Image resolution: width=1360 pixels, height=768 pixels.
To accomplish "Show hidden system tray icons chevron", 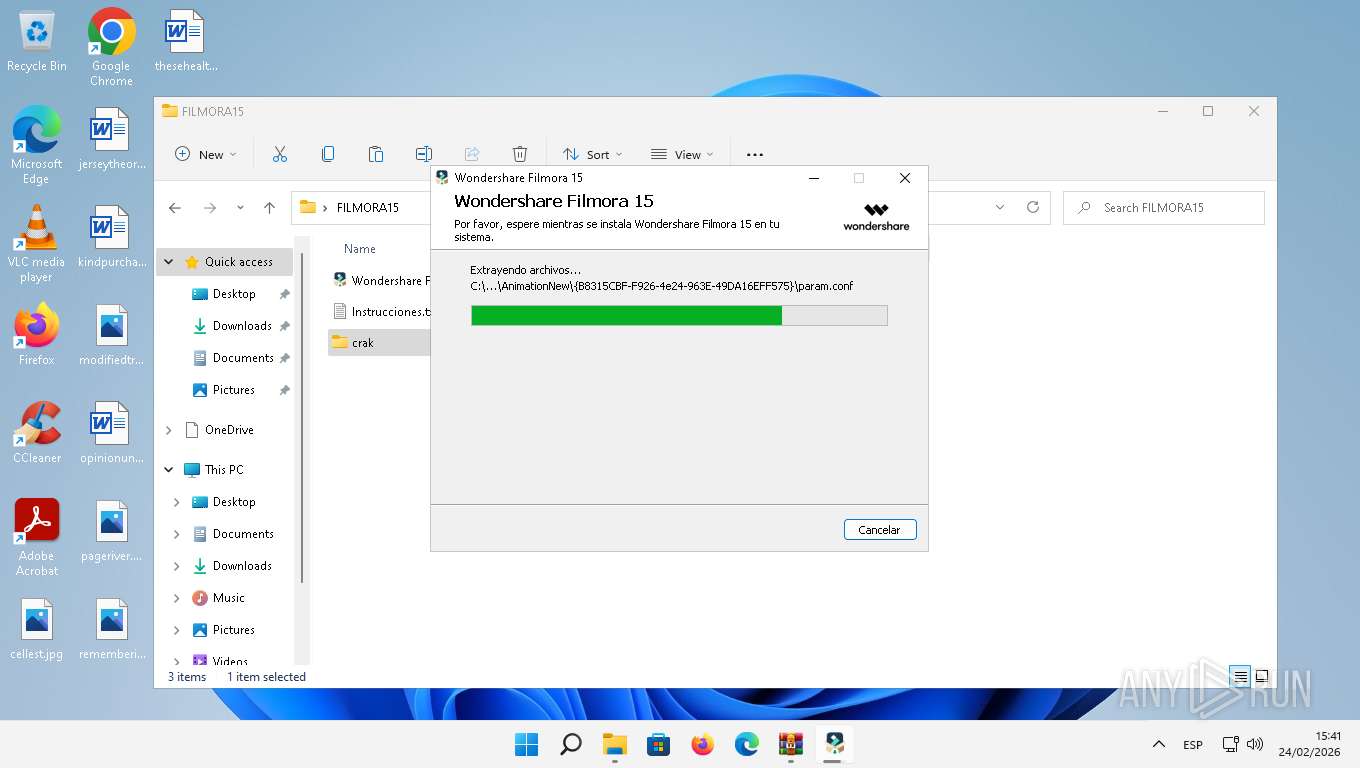I will (1159, 744).
